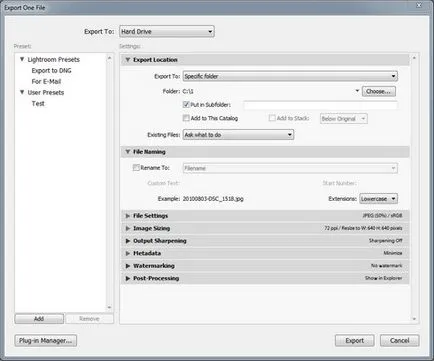Close the Export One File dialog
This screenshot has width=434, height=361.
(x=419, y=5)
